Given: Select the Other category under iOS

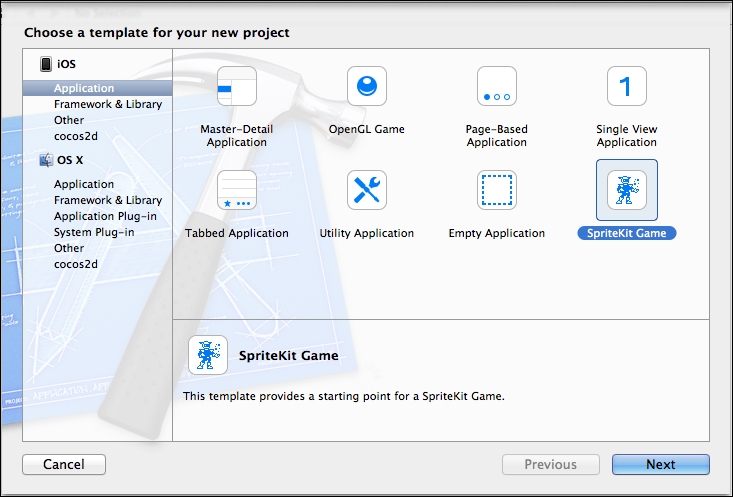Looking at the screenshot, I should click(69, 120).
